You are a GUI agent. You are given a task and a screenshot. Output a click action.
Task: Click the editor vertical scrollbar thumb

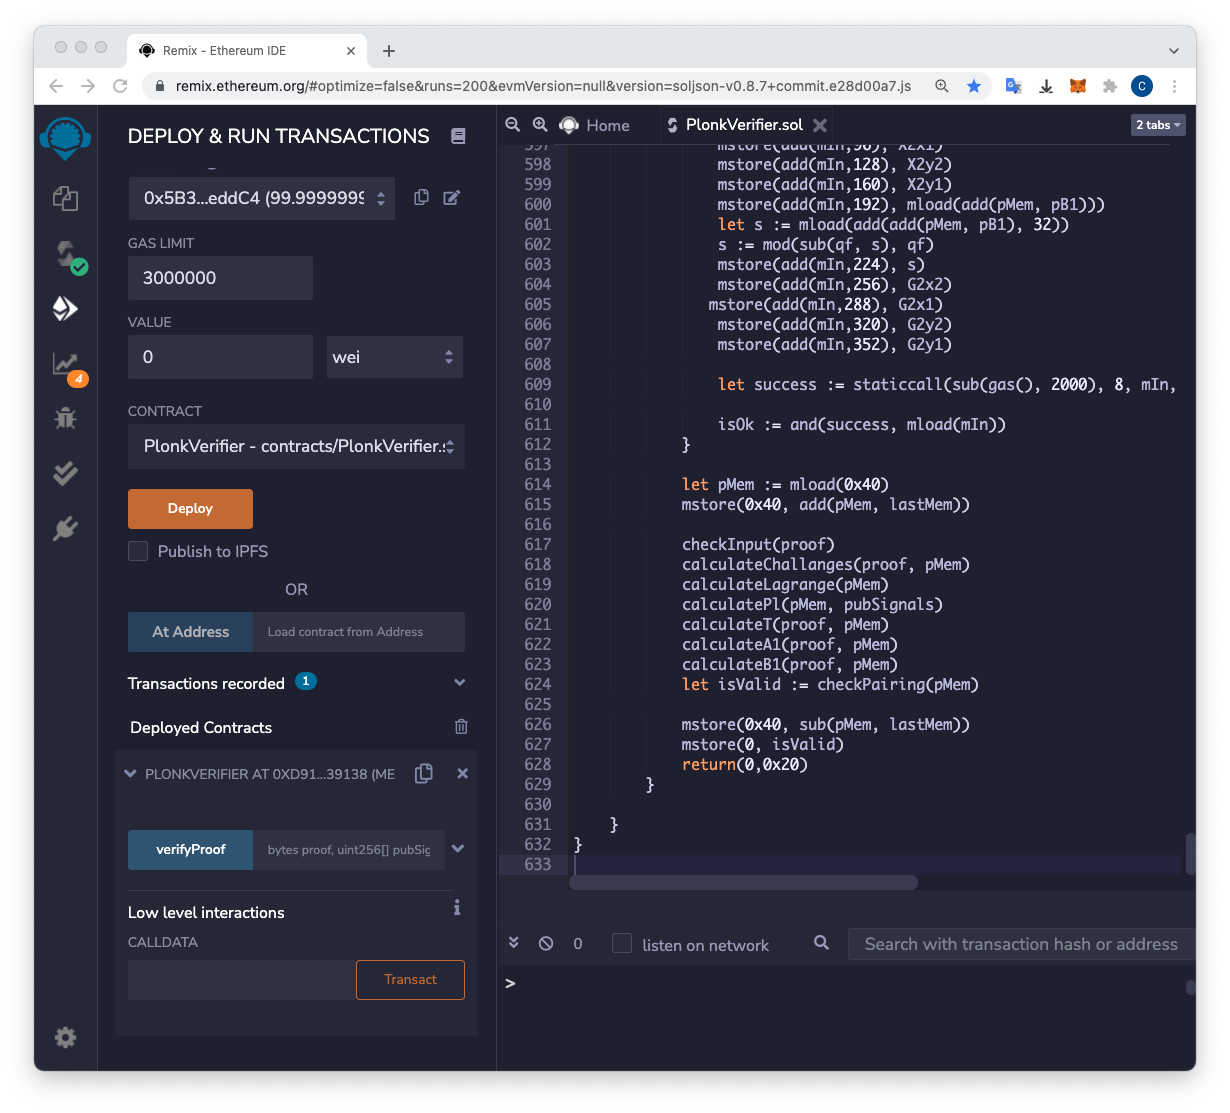[x=1190, y=854]
